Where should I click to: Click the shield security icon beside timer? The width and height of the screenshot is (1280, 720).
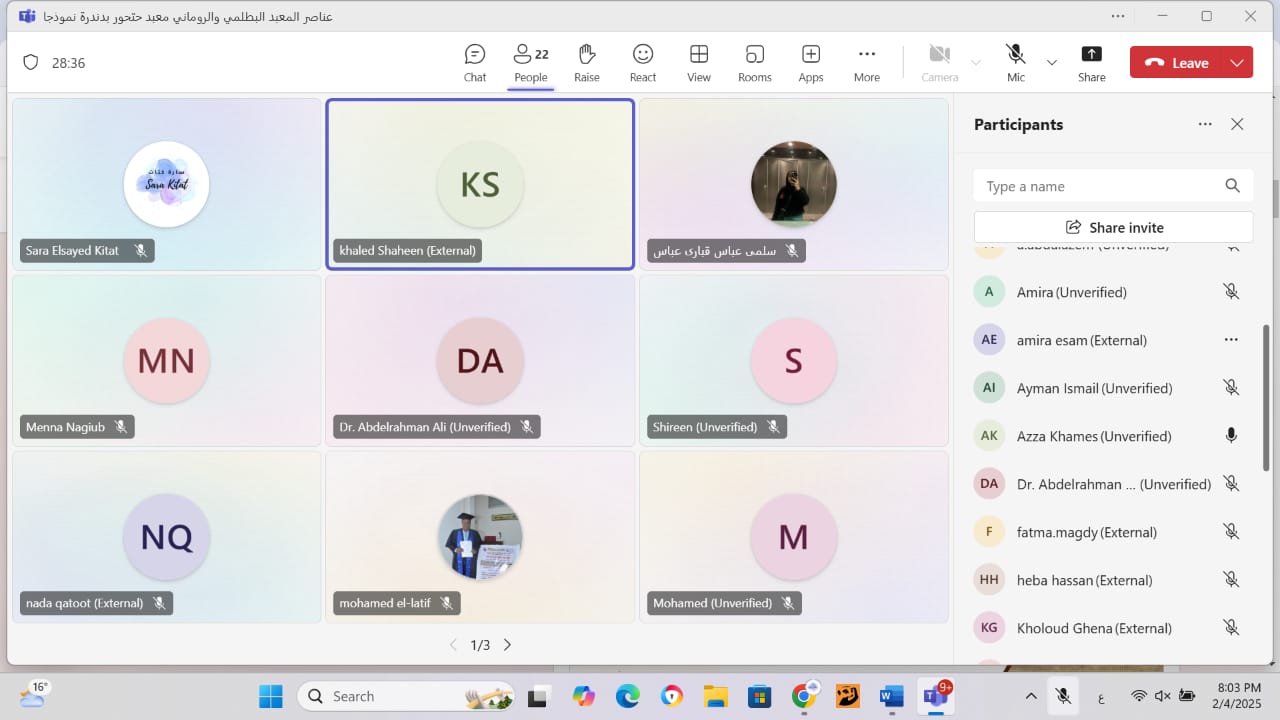[31, 62]
